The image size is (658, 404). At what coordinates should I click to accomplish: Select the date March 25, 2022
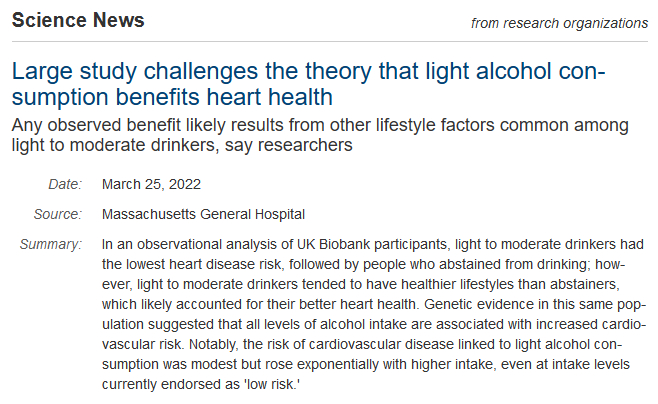pyautogui.click(x=150, y=184)
